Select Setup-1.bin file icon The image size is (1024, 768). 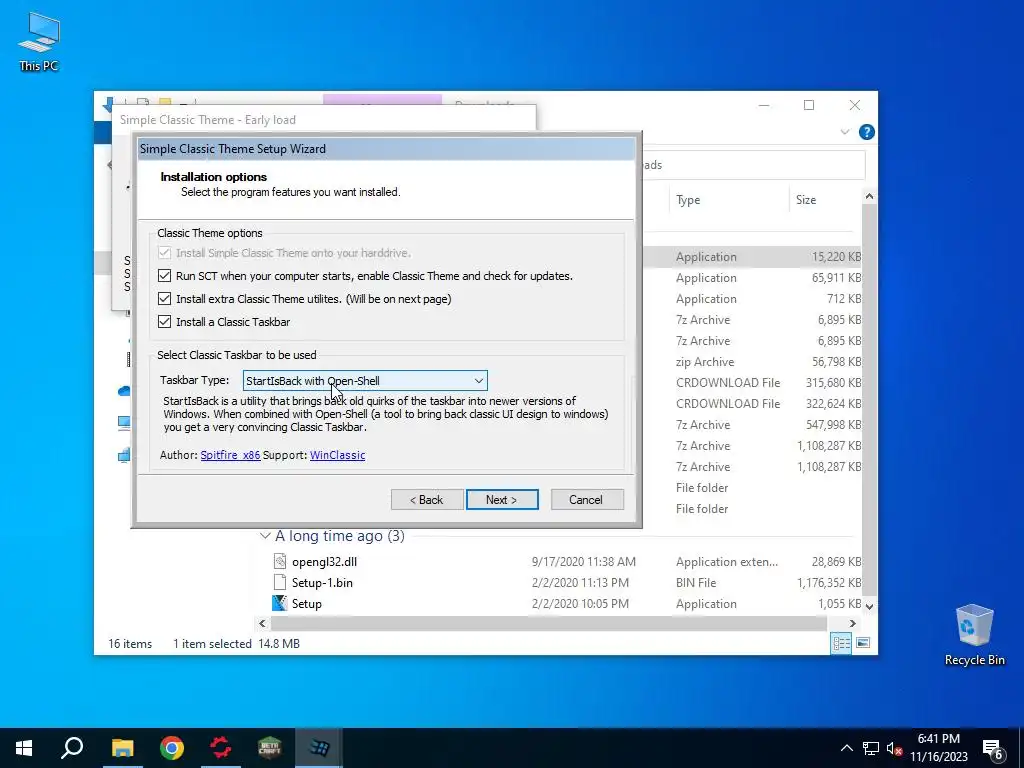point(280,583)
